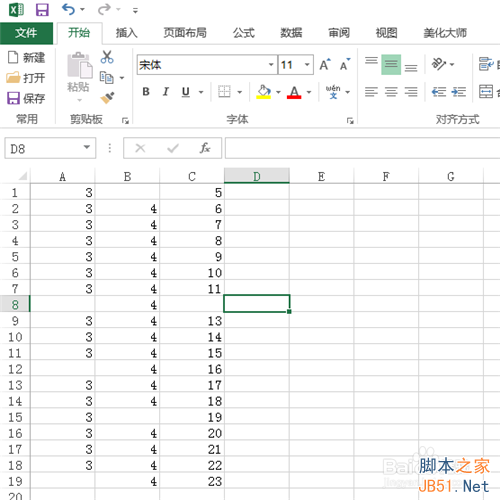This screenshot has height=500, width=500.
Task: Toggle italic formatting
Action: [x=166, y=91]
